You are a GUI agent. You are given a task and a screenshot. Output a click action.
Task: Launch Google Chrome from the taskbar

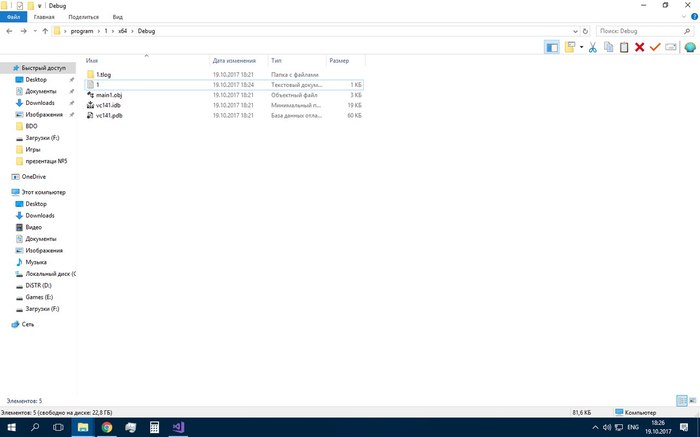pos(107,427)
